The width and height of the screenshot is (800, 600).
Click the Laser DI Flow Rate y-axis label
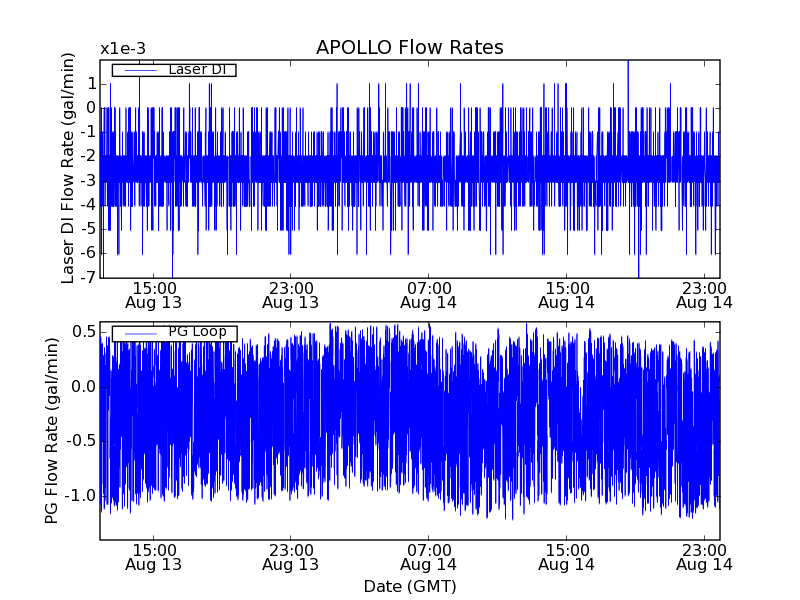69,168
